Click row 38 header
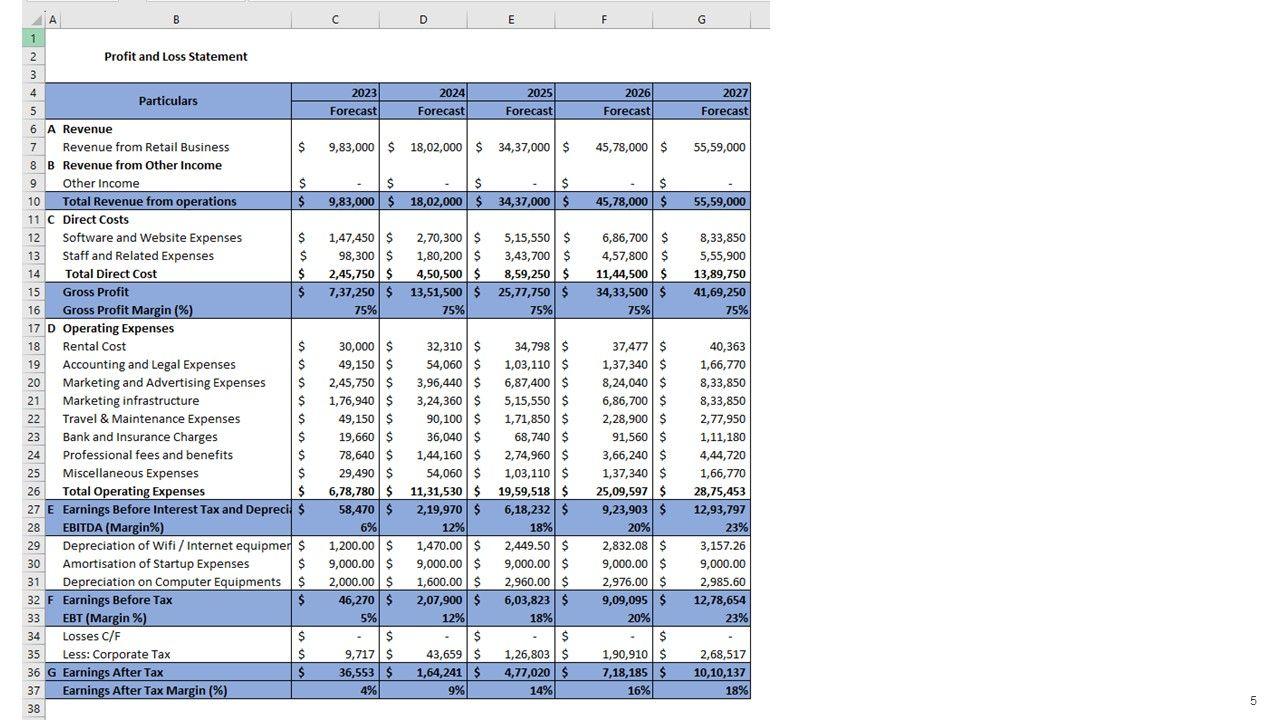 click(x=33, y=709)
